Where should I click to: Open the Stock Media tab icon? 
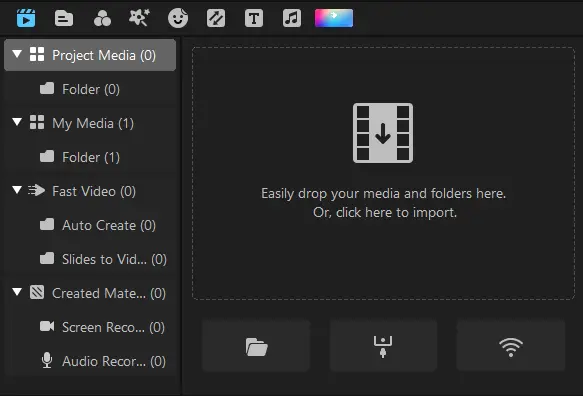click(x=64, y=18)
